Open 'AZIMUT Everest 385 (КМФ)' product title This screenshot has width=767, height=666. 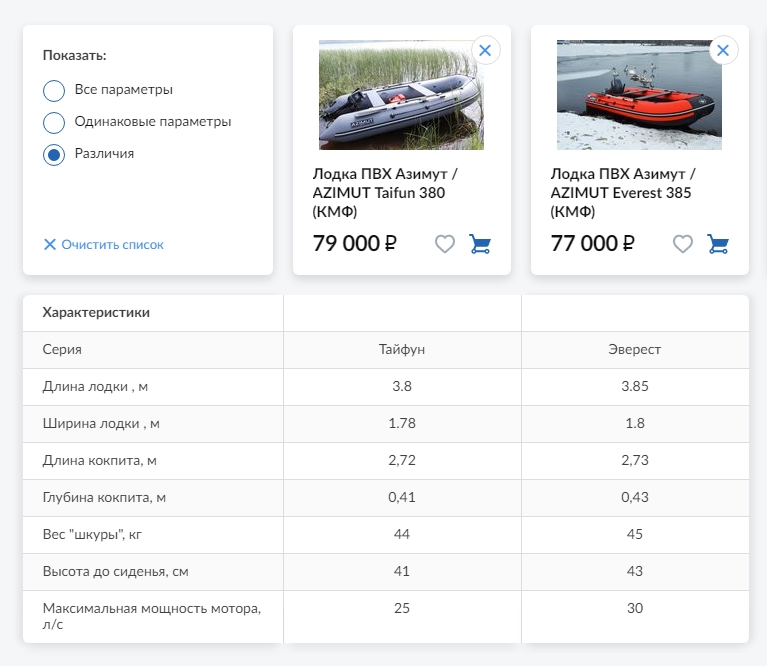coord(623,193)
